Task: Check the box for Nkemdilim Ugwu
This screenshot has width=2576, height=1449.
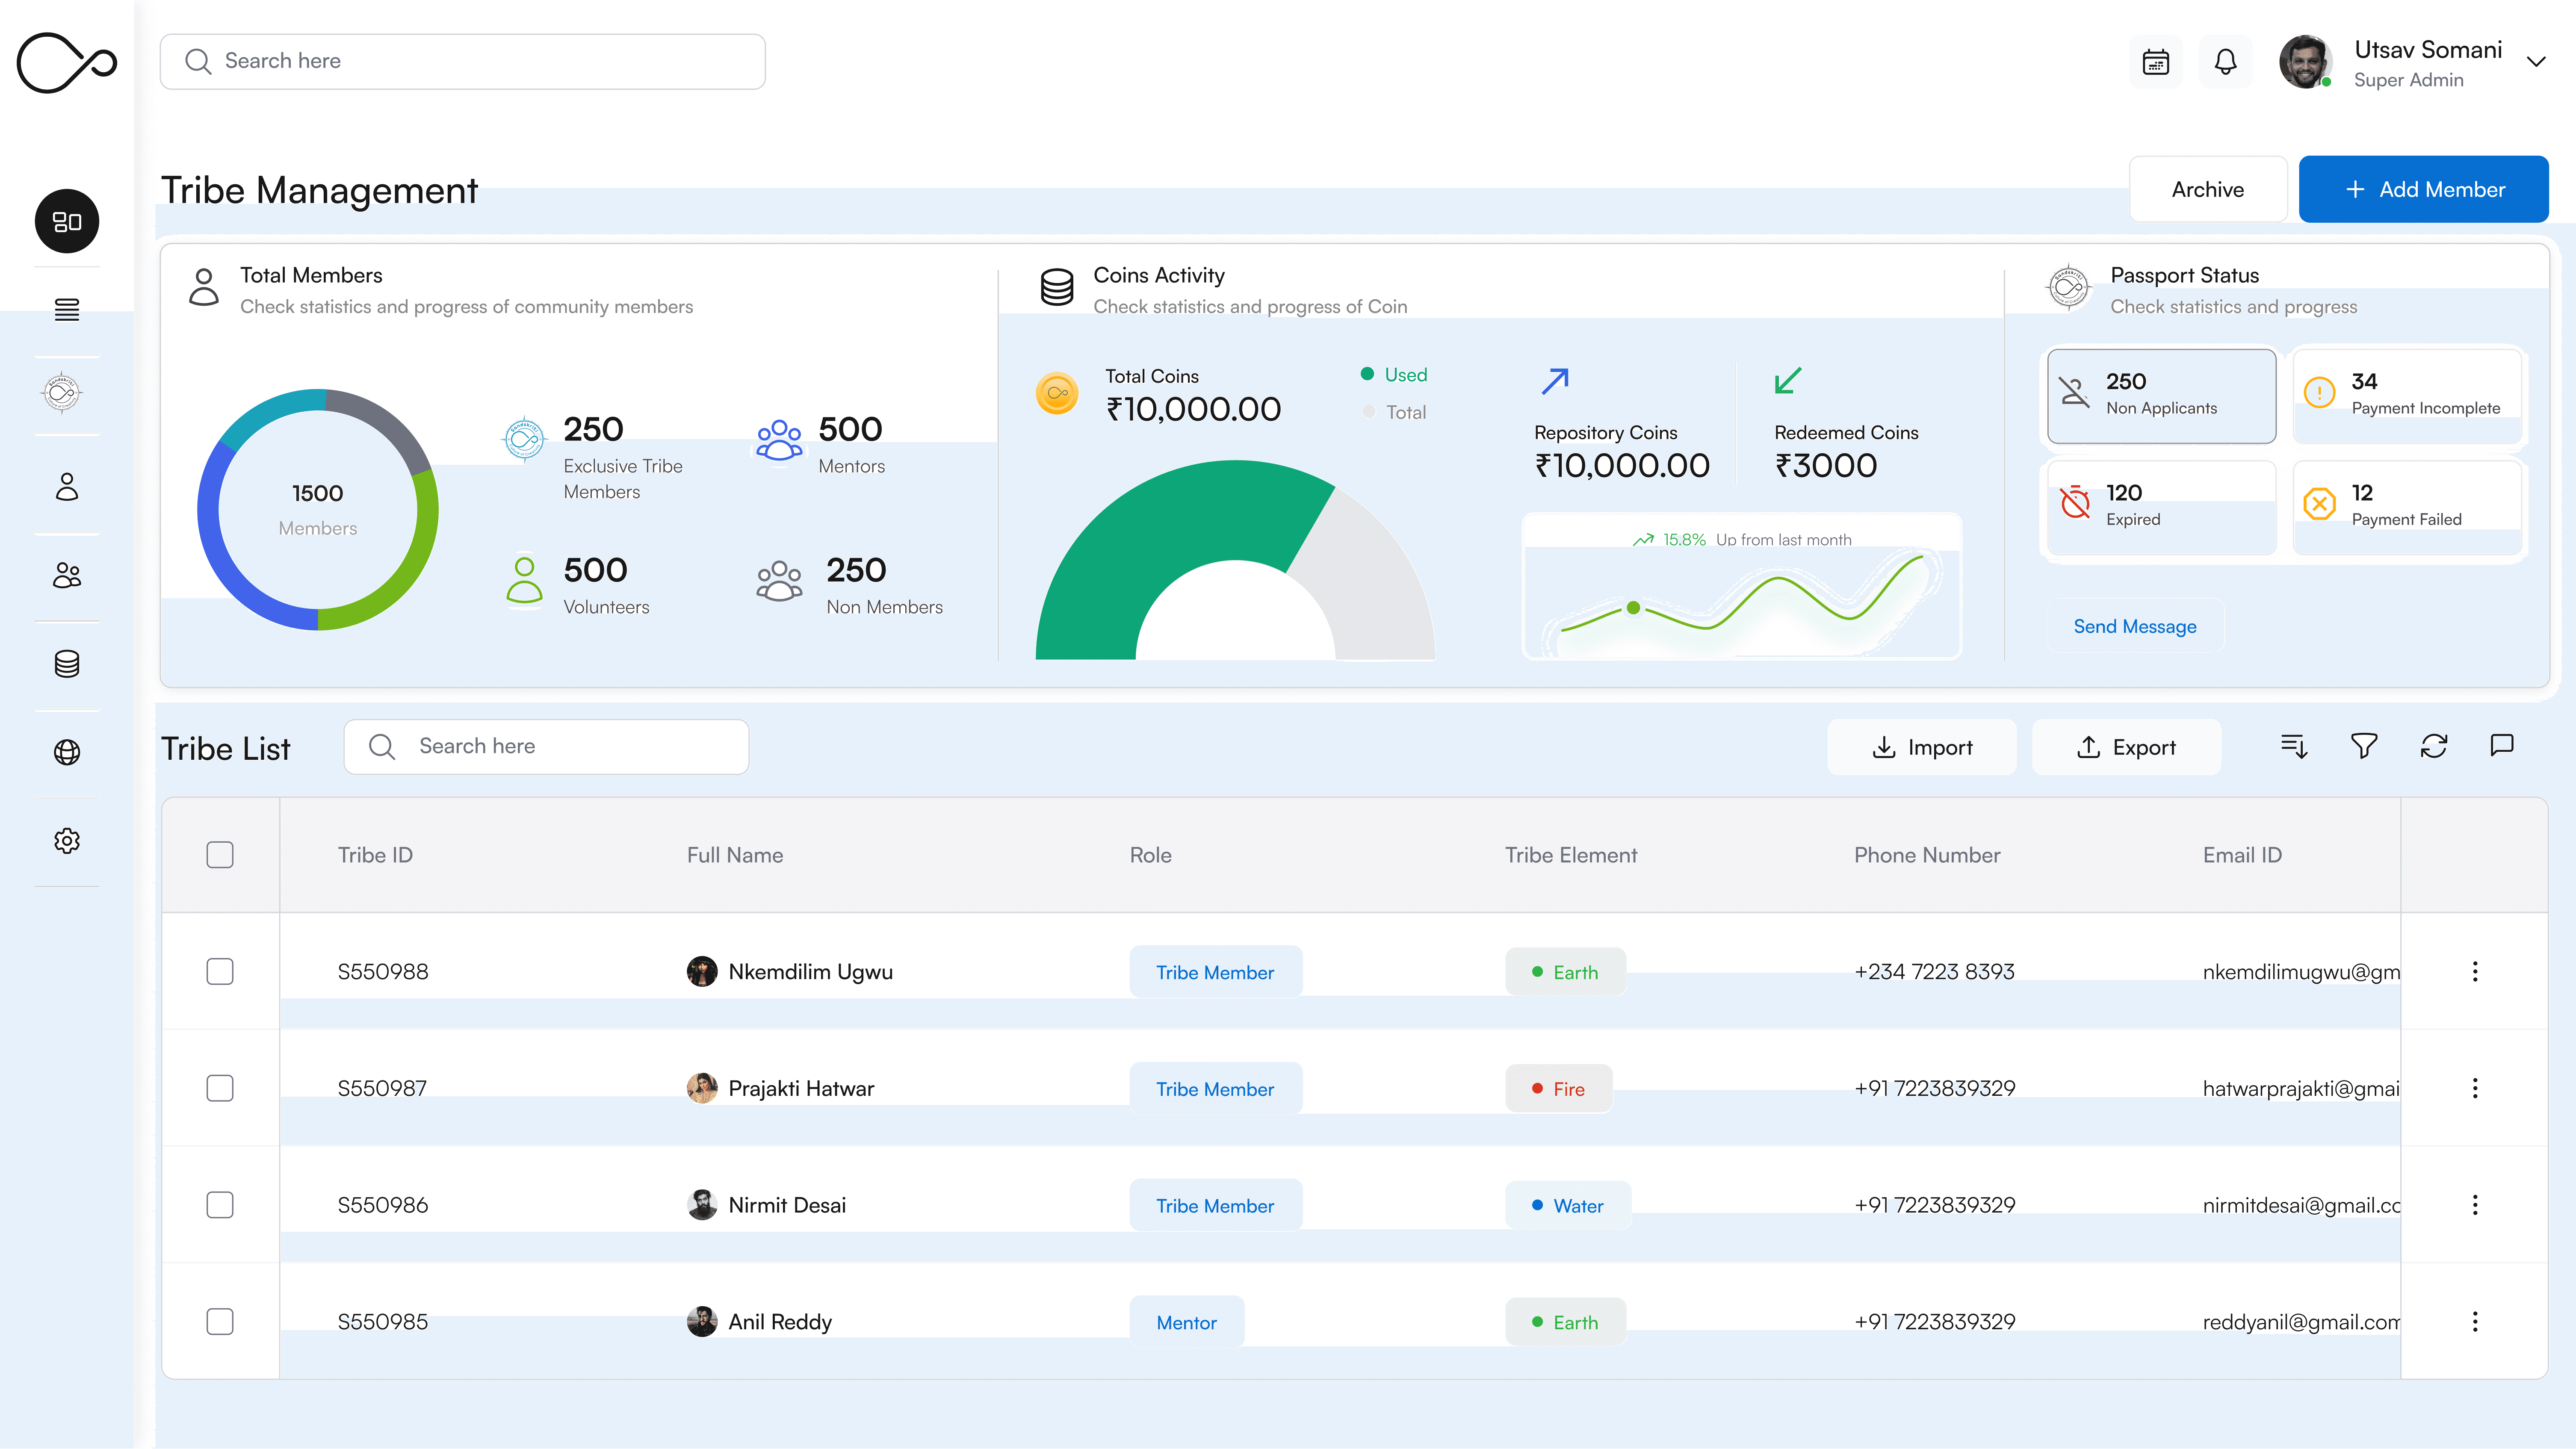Action: click(x=220, y=971)
